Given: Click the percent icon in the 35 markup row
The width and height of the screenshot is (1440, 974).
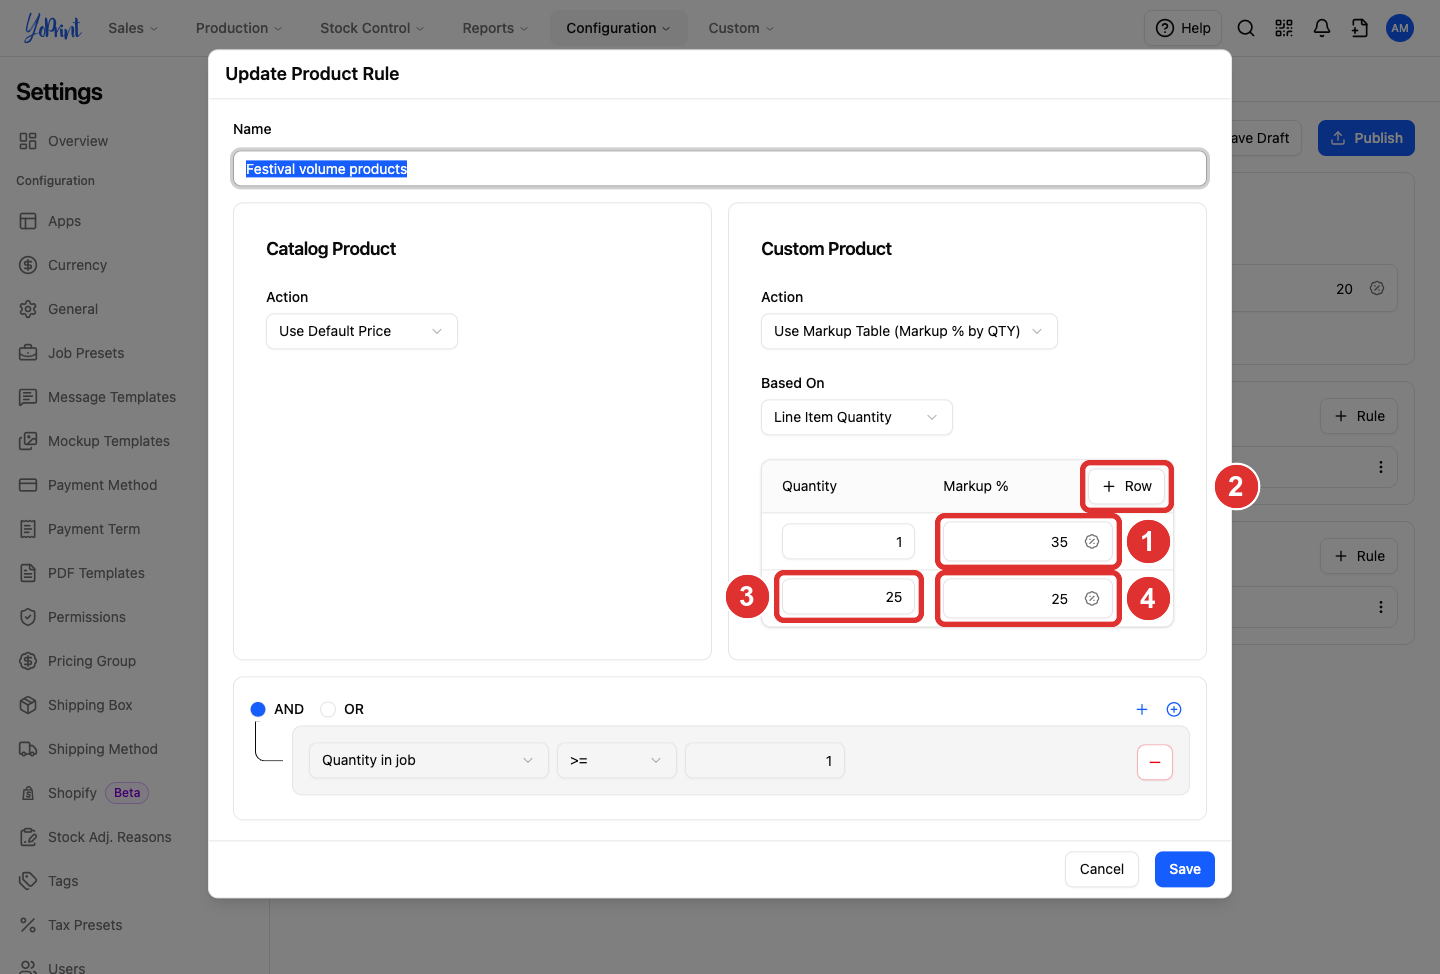Looking at the screenshot, I should pos(1092,542).
